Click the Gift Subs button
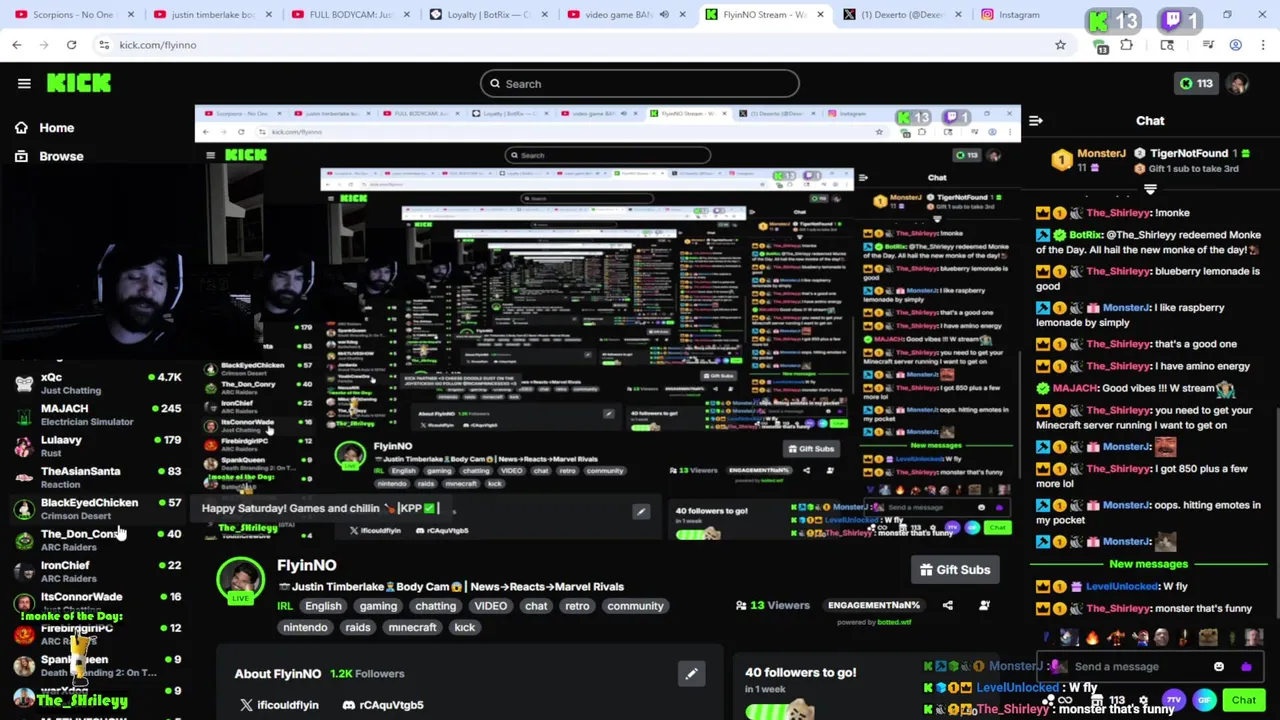The height and width of the screenshot is (720, 1280). point(955,570)
